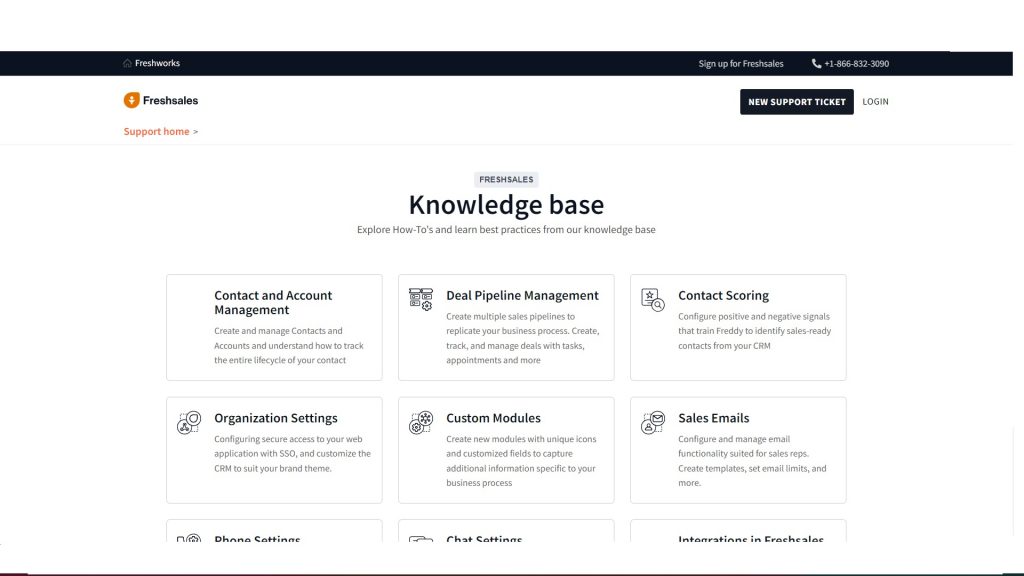
Task: Open Contact and Account Management article title
Action: [x=273, y=302]
